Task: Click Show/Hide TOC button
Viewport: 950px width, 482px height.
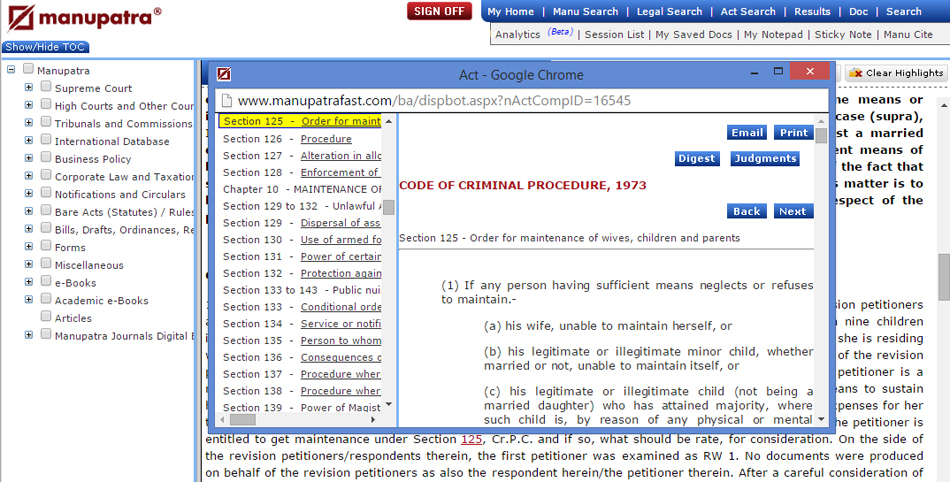Action: pyautogui.click(x=45, y=47)
